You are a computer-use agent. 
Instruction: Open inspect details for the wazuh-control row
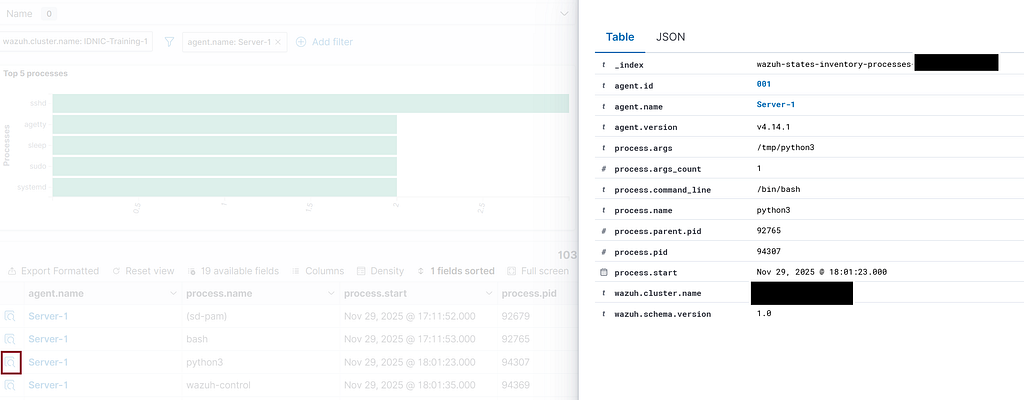click(x=10, y=385)
